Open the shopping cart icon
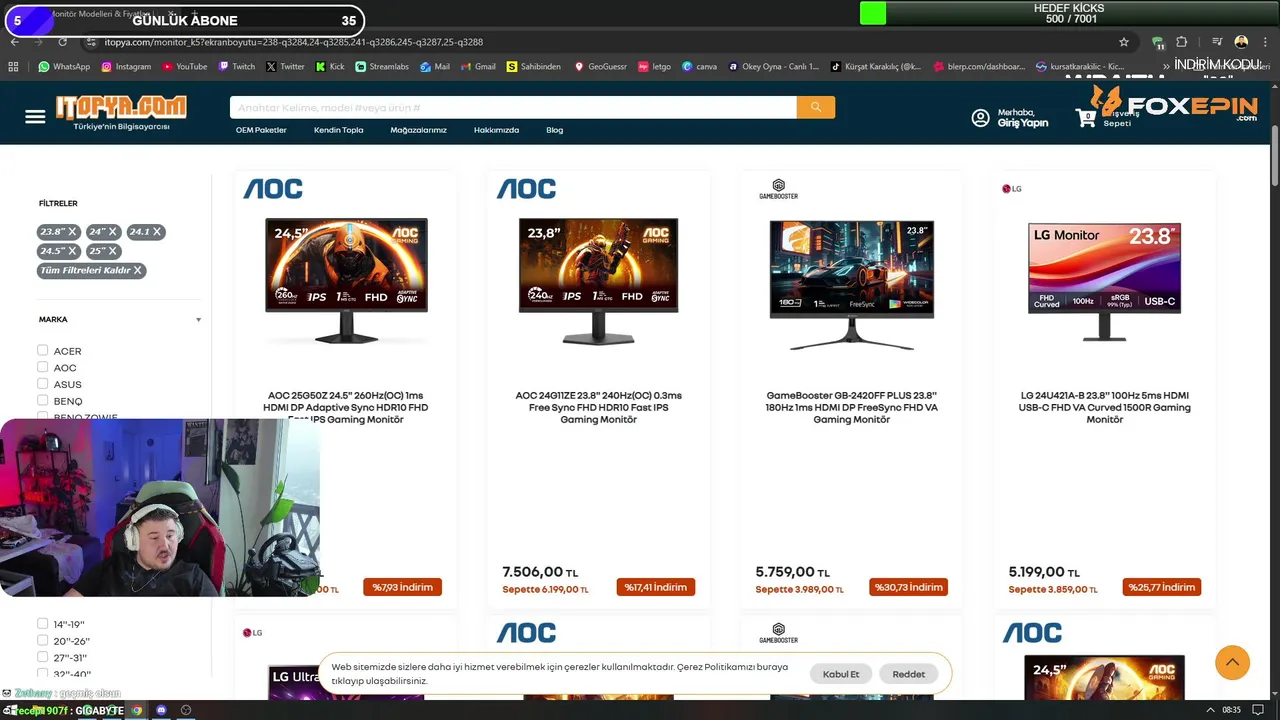The width and height of the screenshot is (1280, 720). coord(1086,118)
